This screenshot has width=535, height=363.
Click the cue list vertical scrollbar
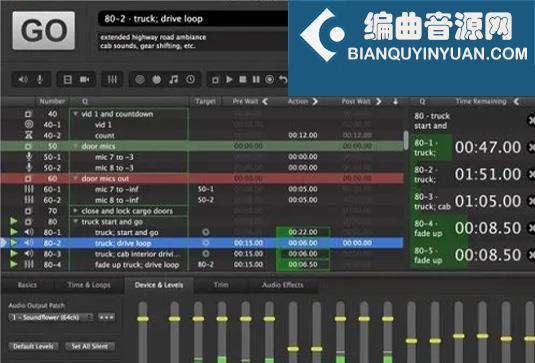[406, 140]
